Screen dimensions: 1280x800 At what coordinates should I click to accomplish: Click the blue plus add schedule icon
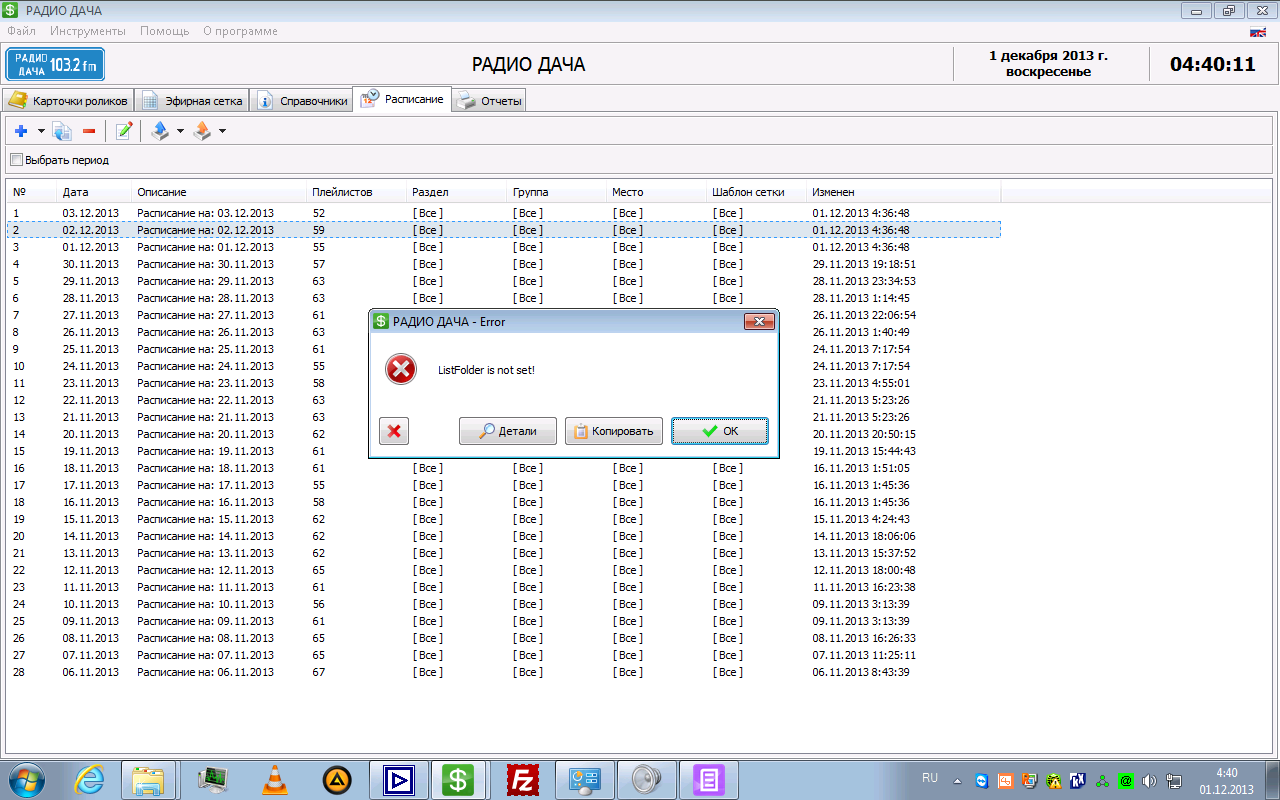pyautogui.click(x=21, y=131)
